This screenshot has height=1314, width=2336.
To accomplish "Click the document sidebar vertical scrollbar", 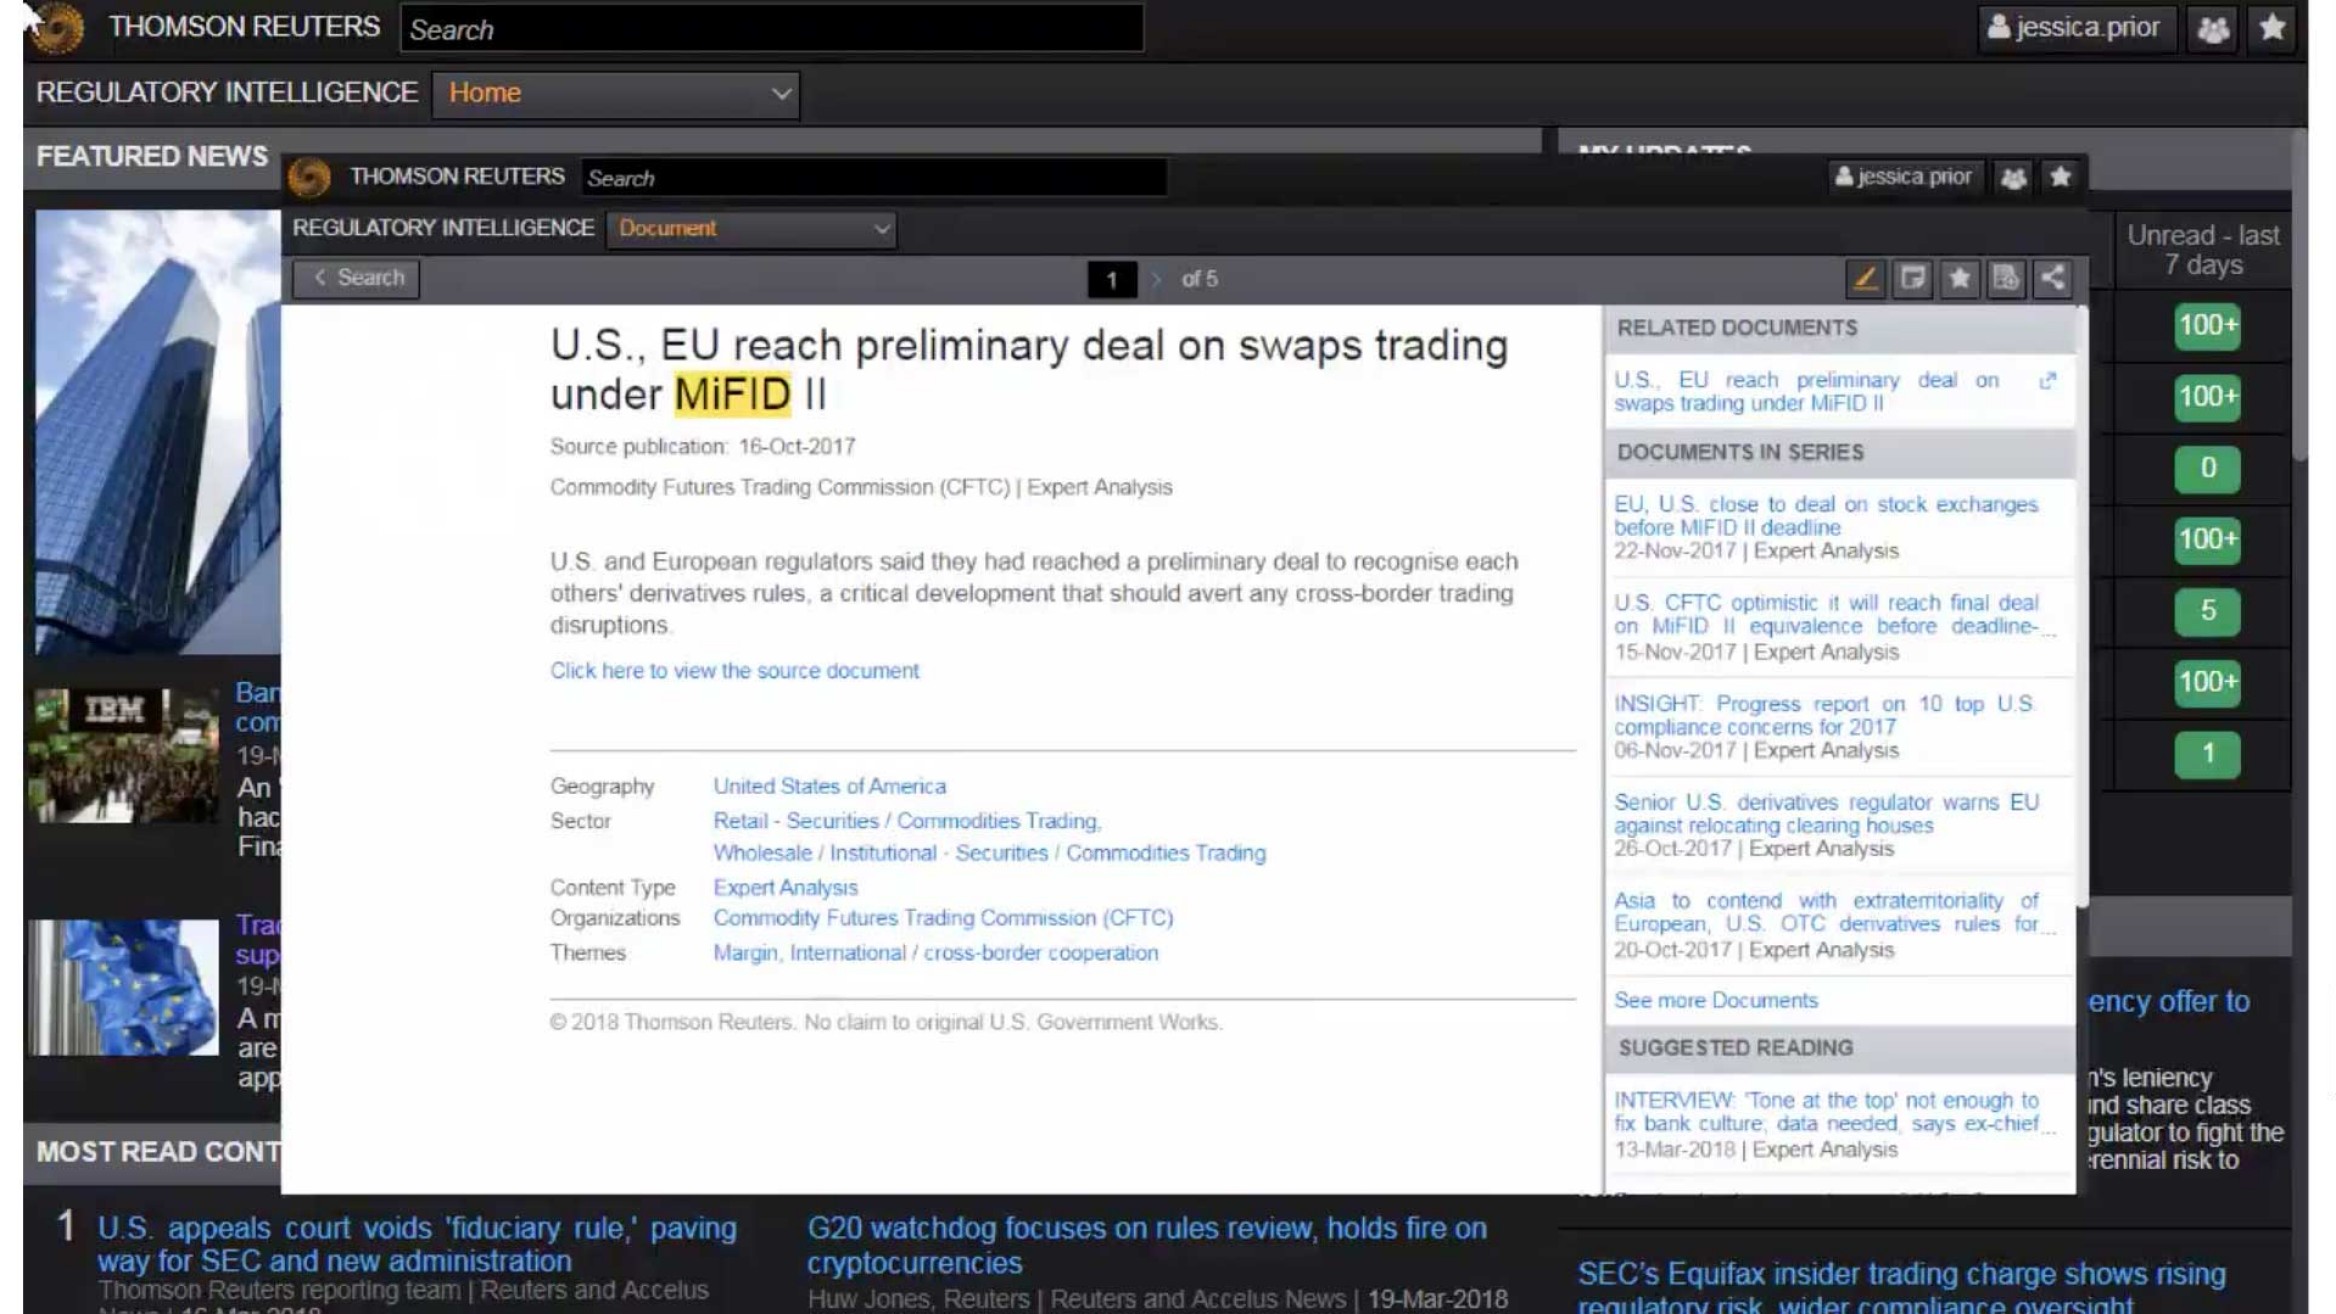I will (x=2081, y=600).
